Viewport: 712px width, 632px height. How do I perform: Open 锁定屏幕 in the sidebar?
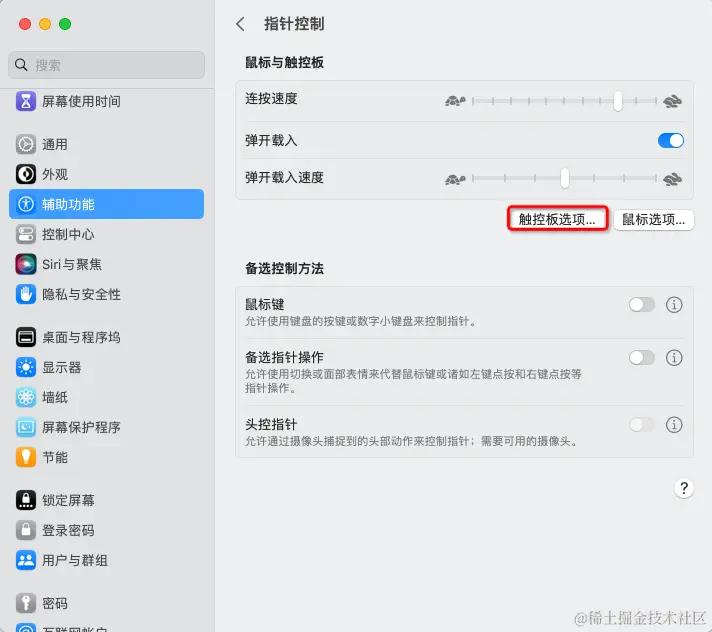pos(106,500)
